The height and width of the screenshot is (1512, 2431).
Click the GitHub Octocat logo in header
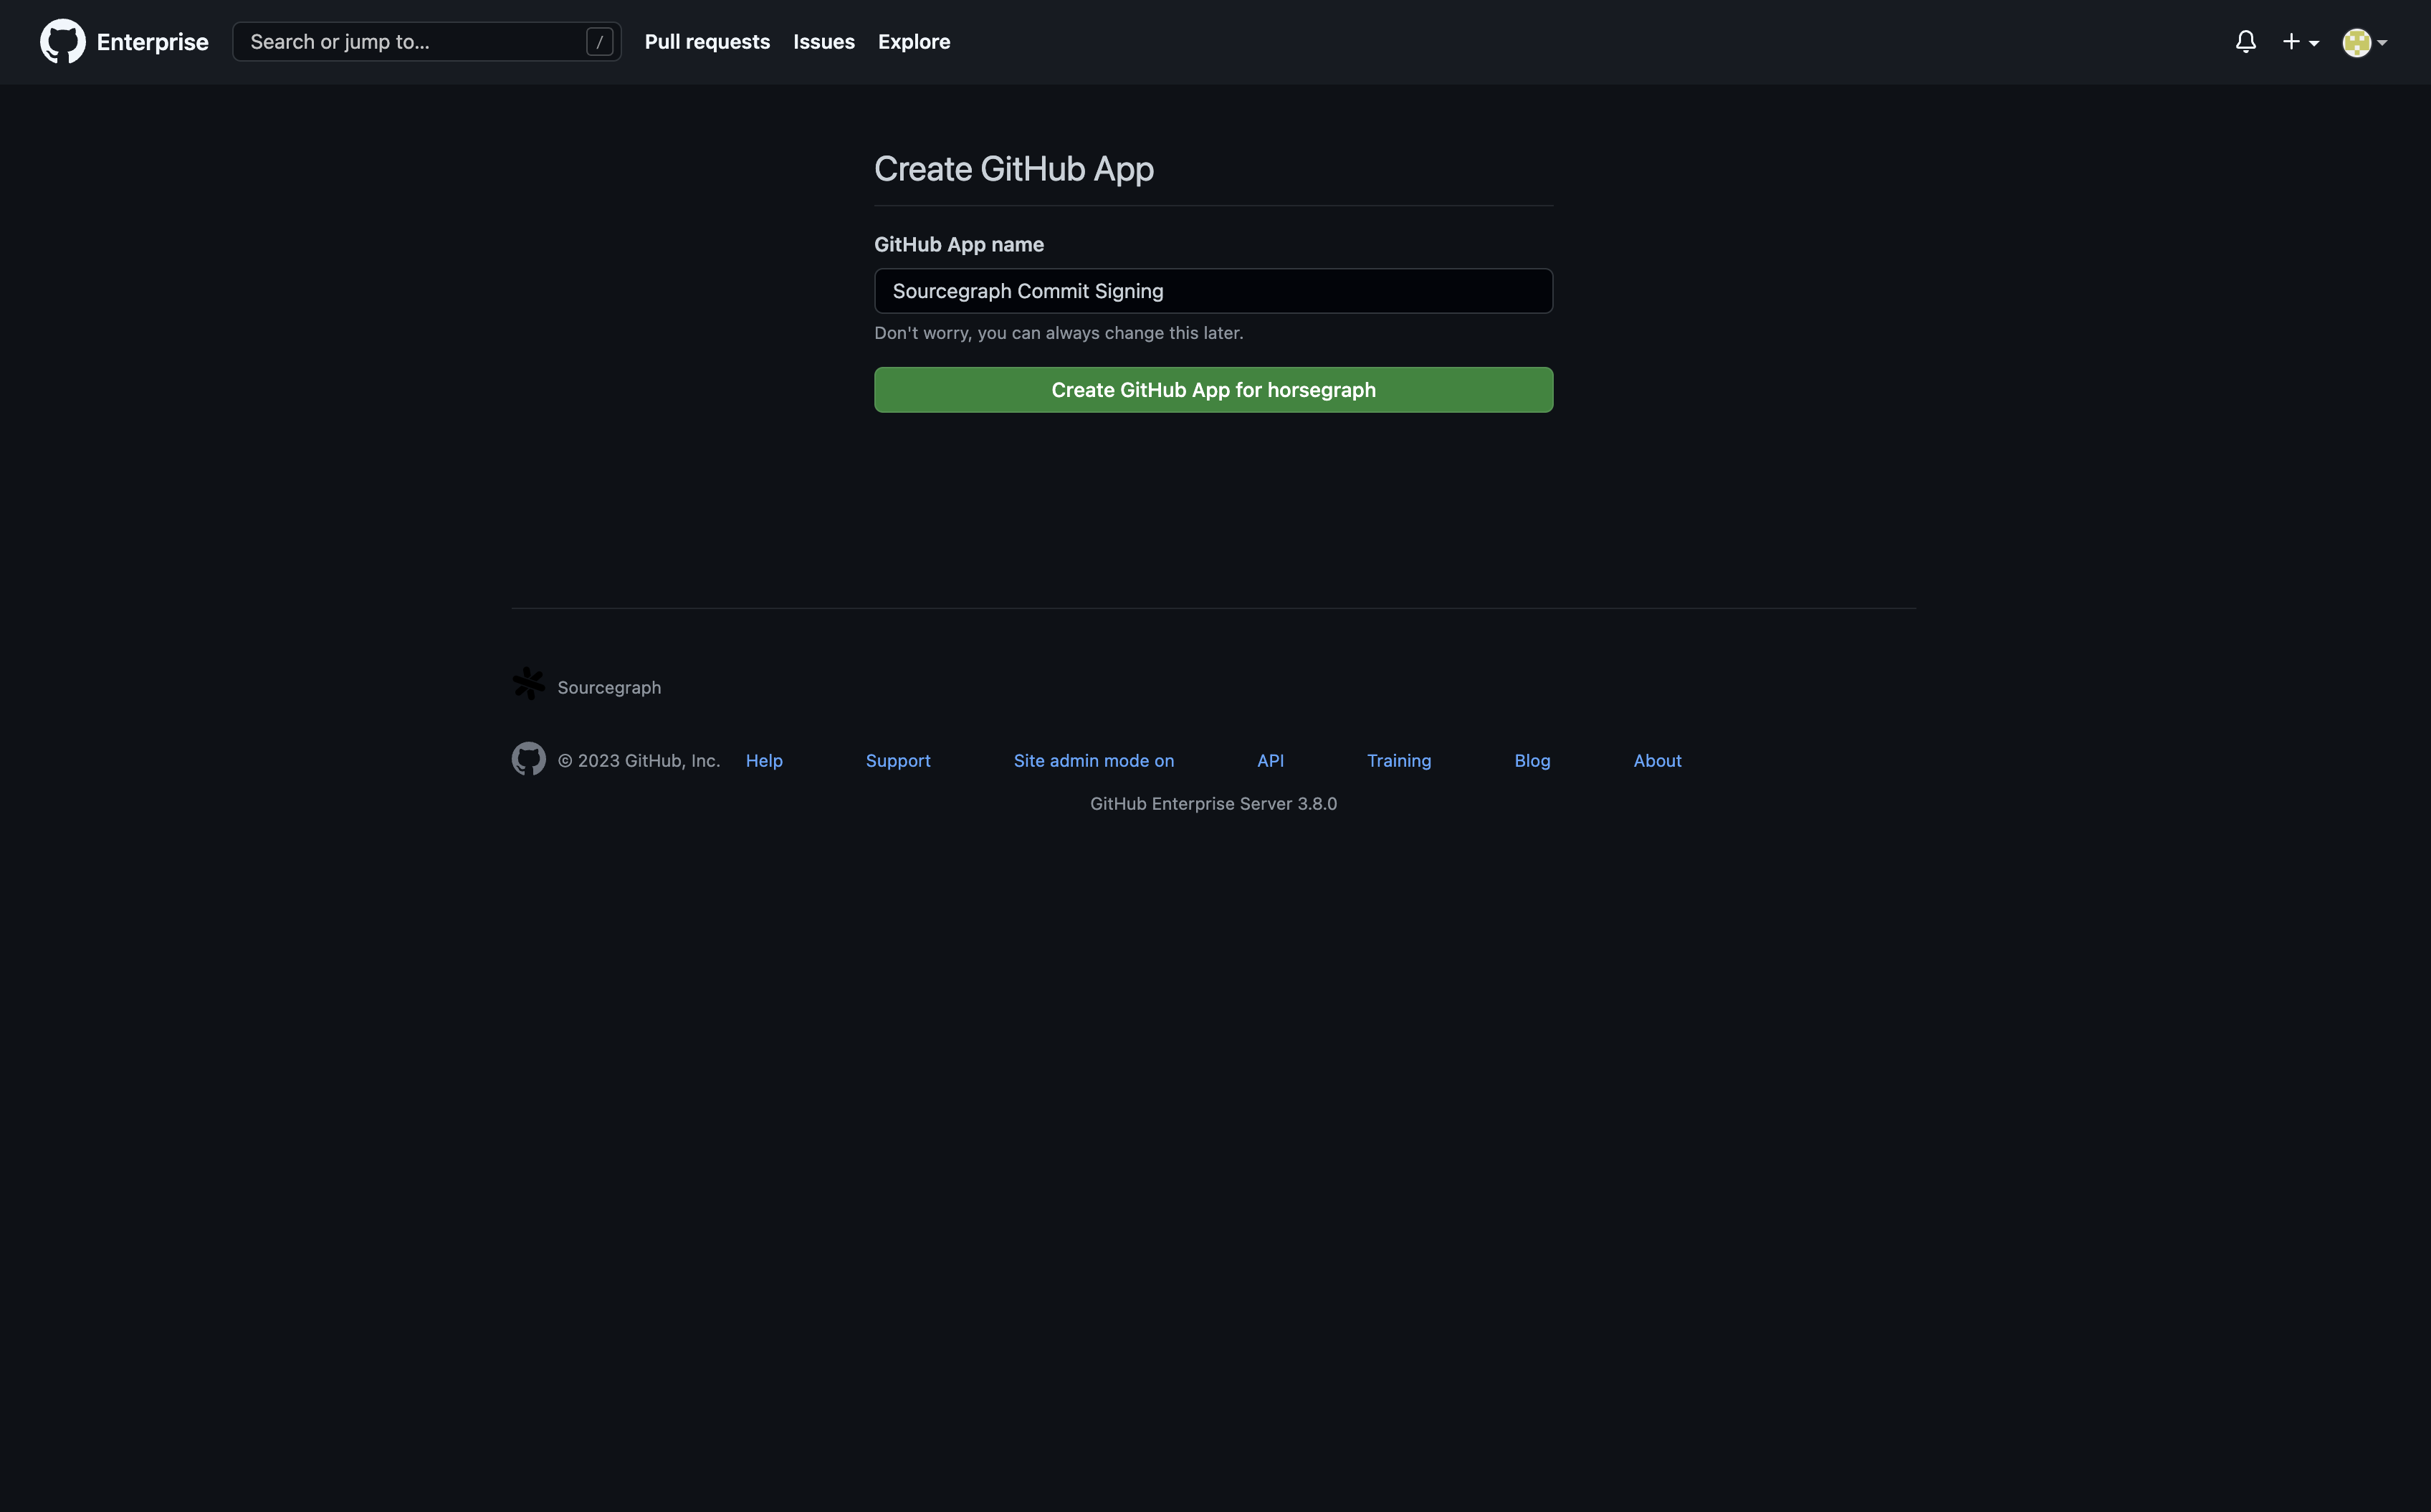click(x=62, y=41)
